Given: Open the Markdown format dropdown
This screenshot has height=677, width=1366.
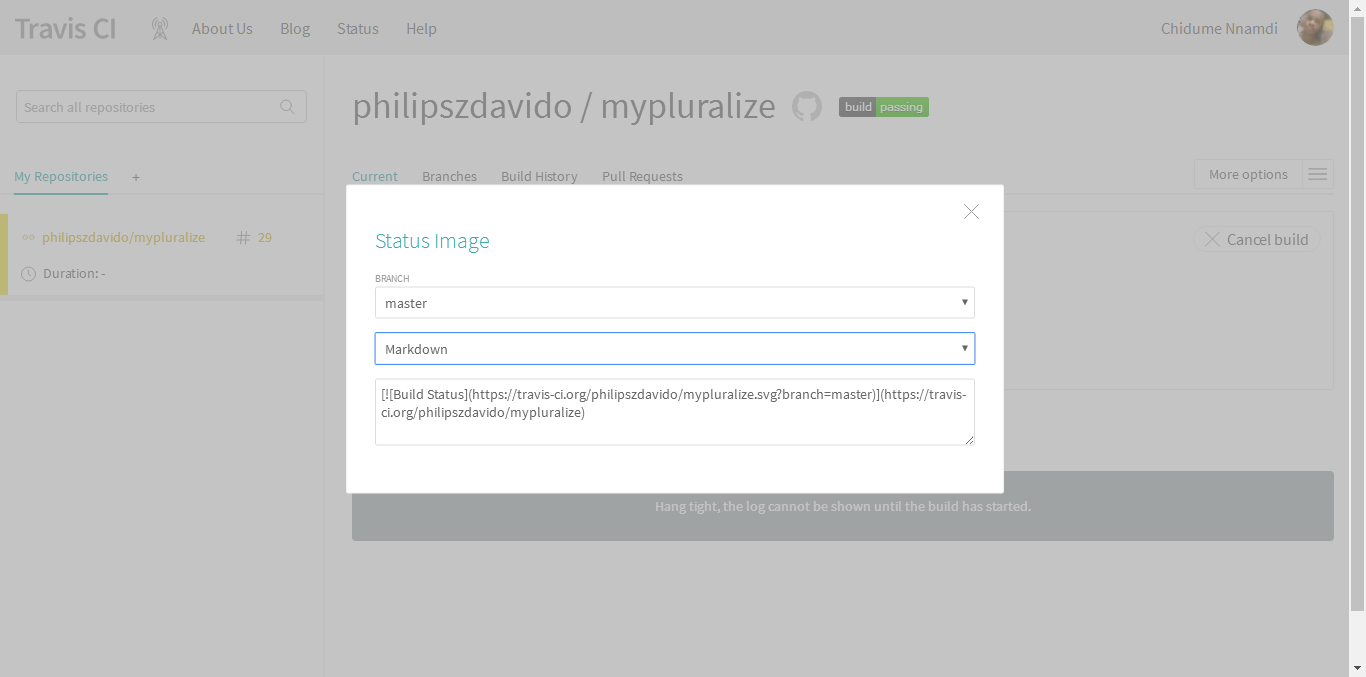Looking at the screenshot, I should click(x=675, y=349).
